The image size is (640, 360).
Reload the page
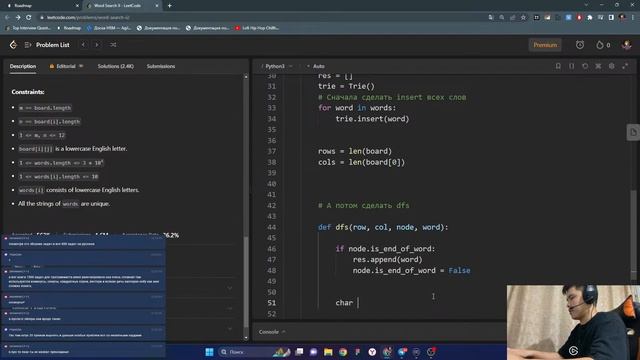tap(29, 18)
